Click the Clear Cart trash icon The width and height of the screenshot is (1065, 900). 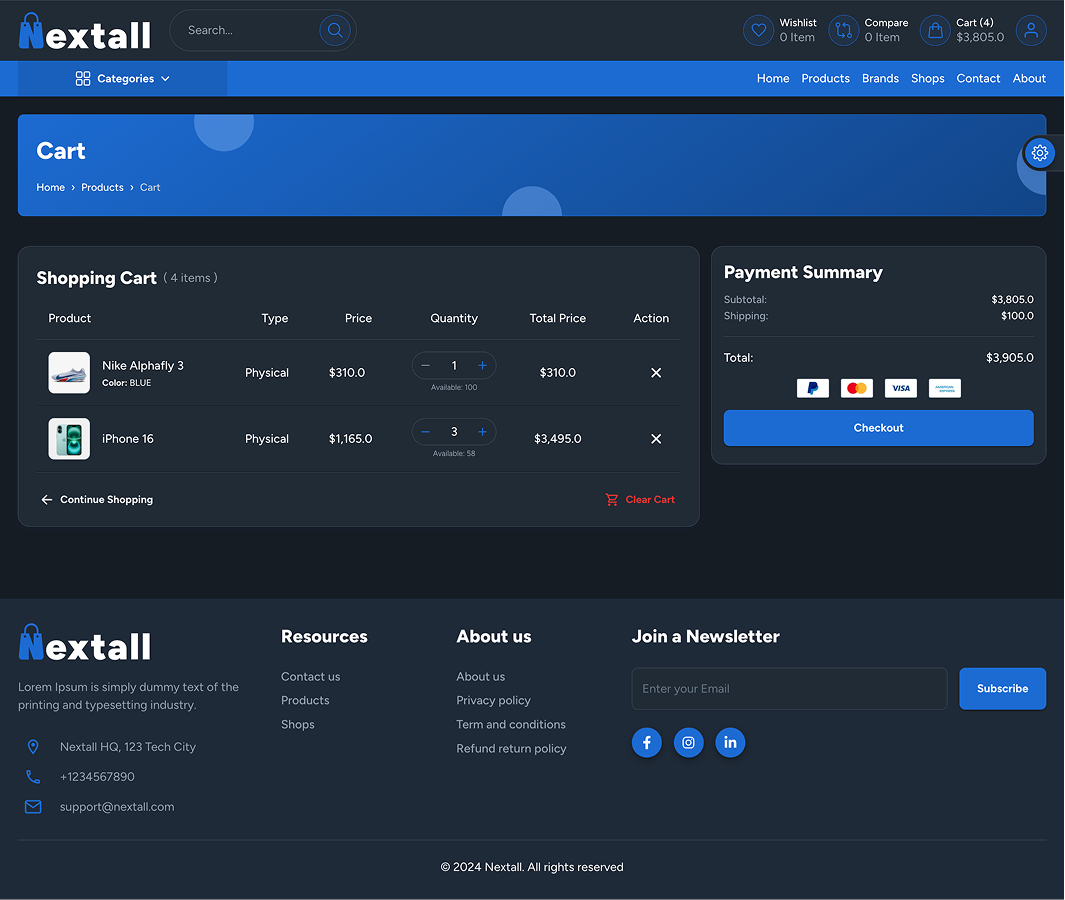pyautogui.click(x=611, y=499)
